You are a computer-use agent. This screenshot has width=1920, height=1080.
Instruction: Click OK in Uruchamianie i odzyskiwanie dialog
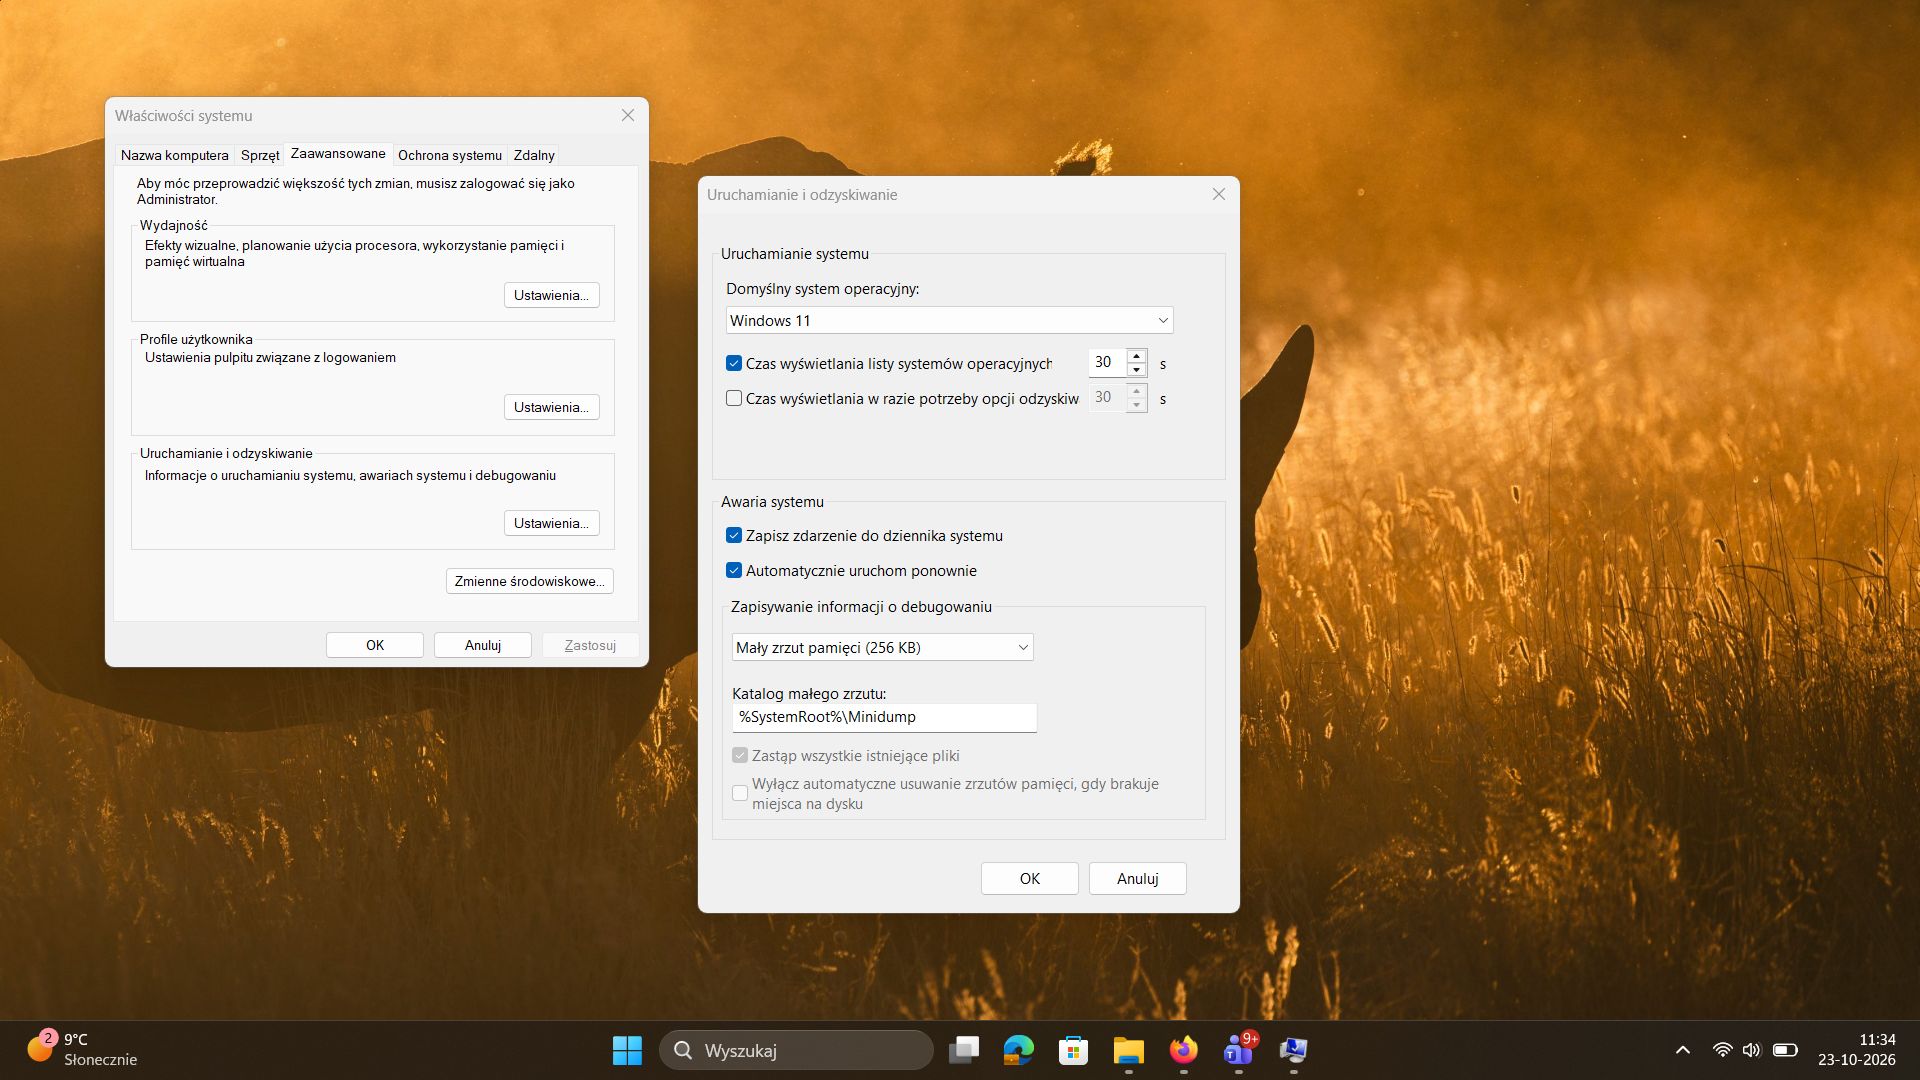pos(1029,878)
